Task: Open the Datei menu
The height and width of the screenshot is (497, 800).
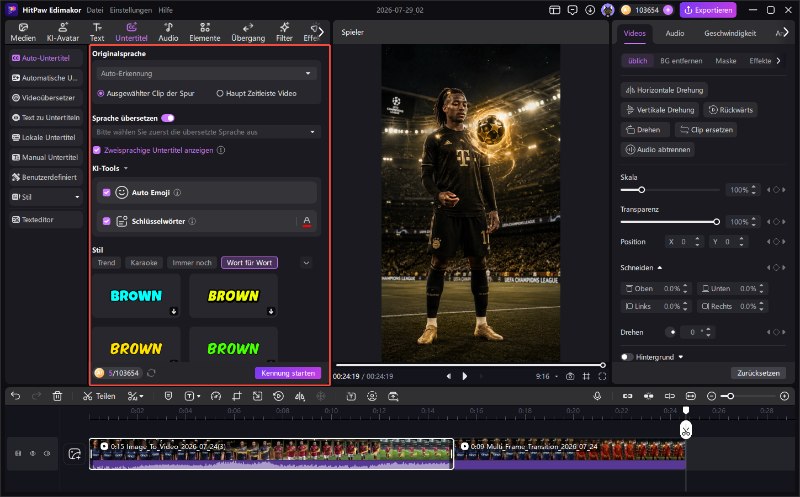Action: pos(94,10)
